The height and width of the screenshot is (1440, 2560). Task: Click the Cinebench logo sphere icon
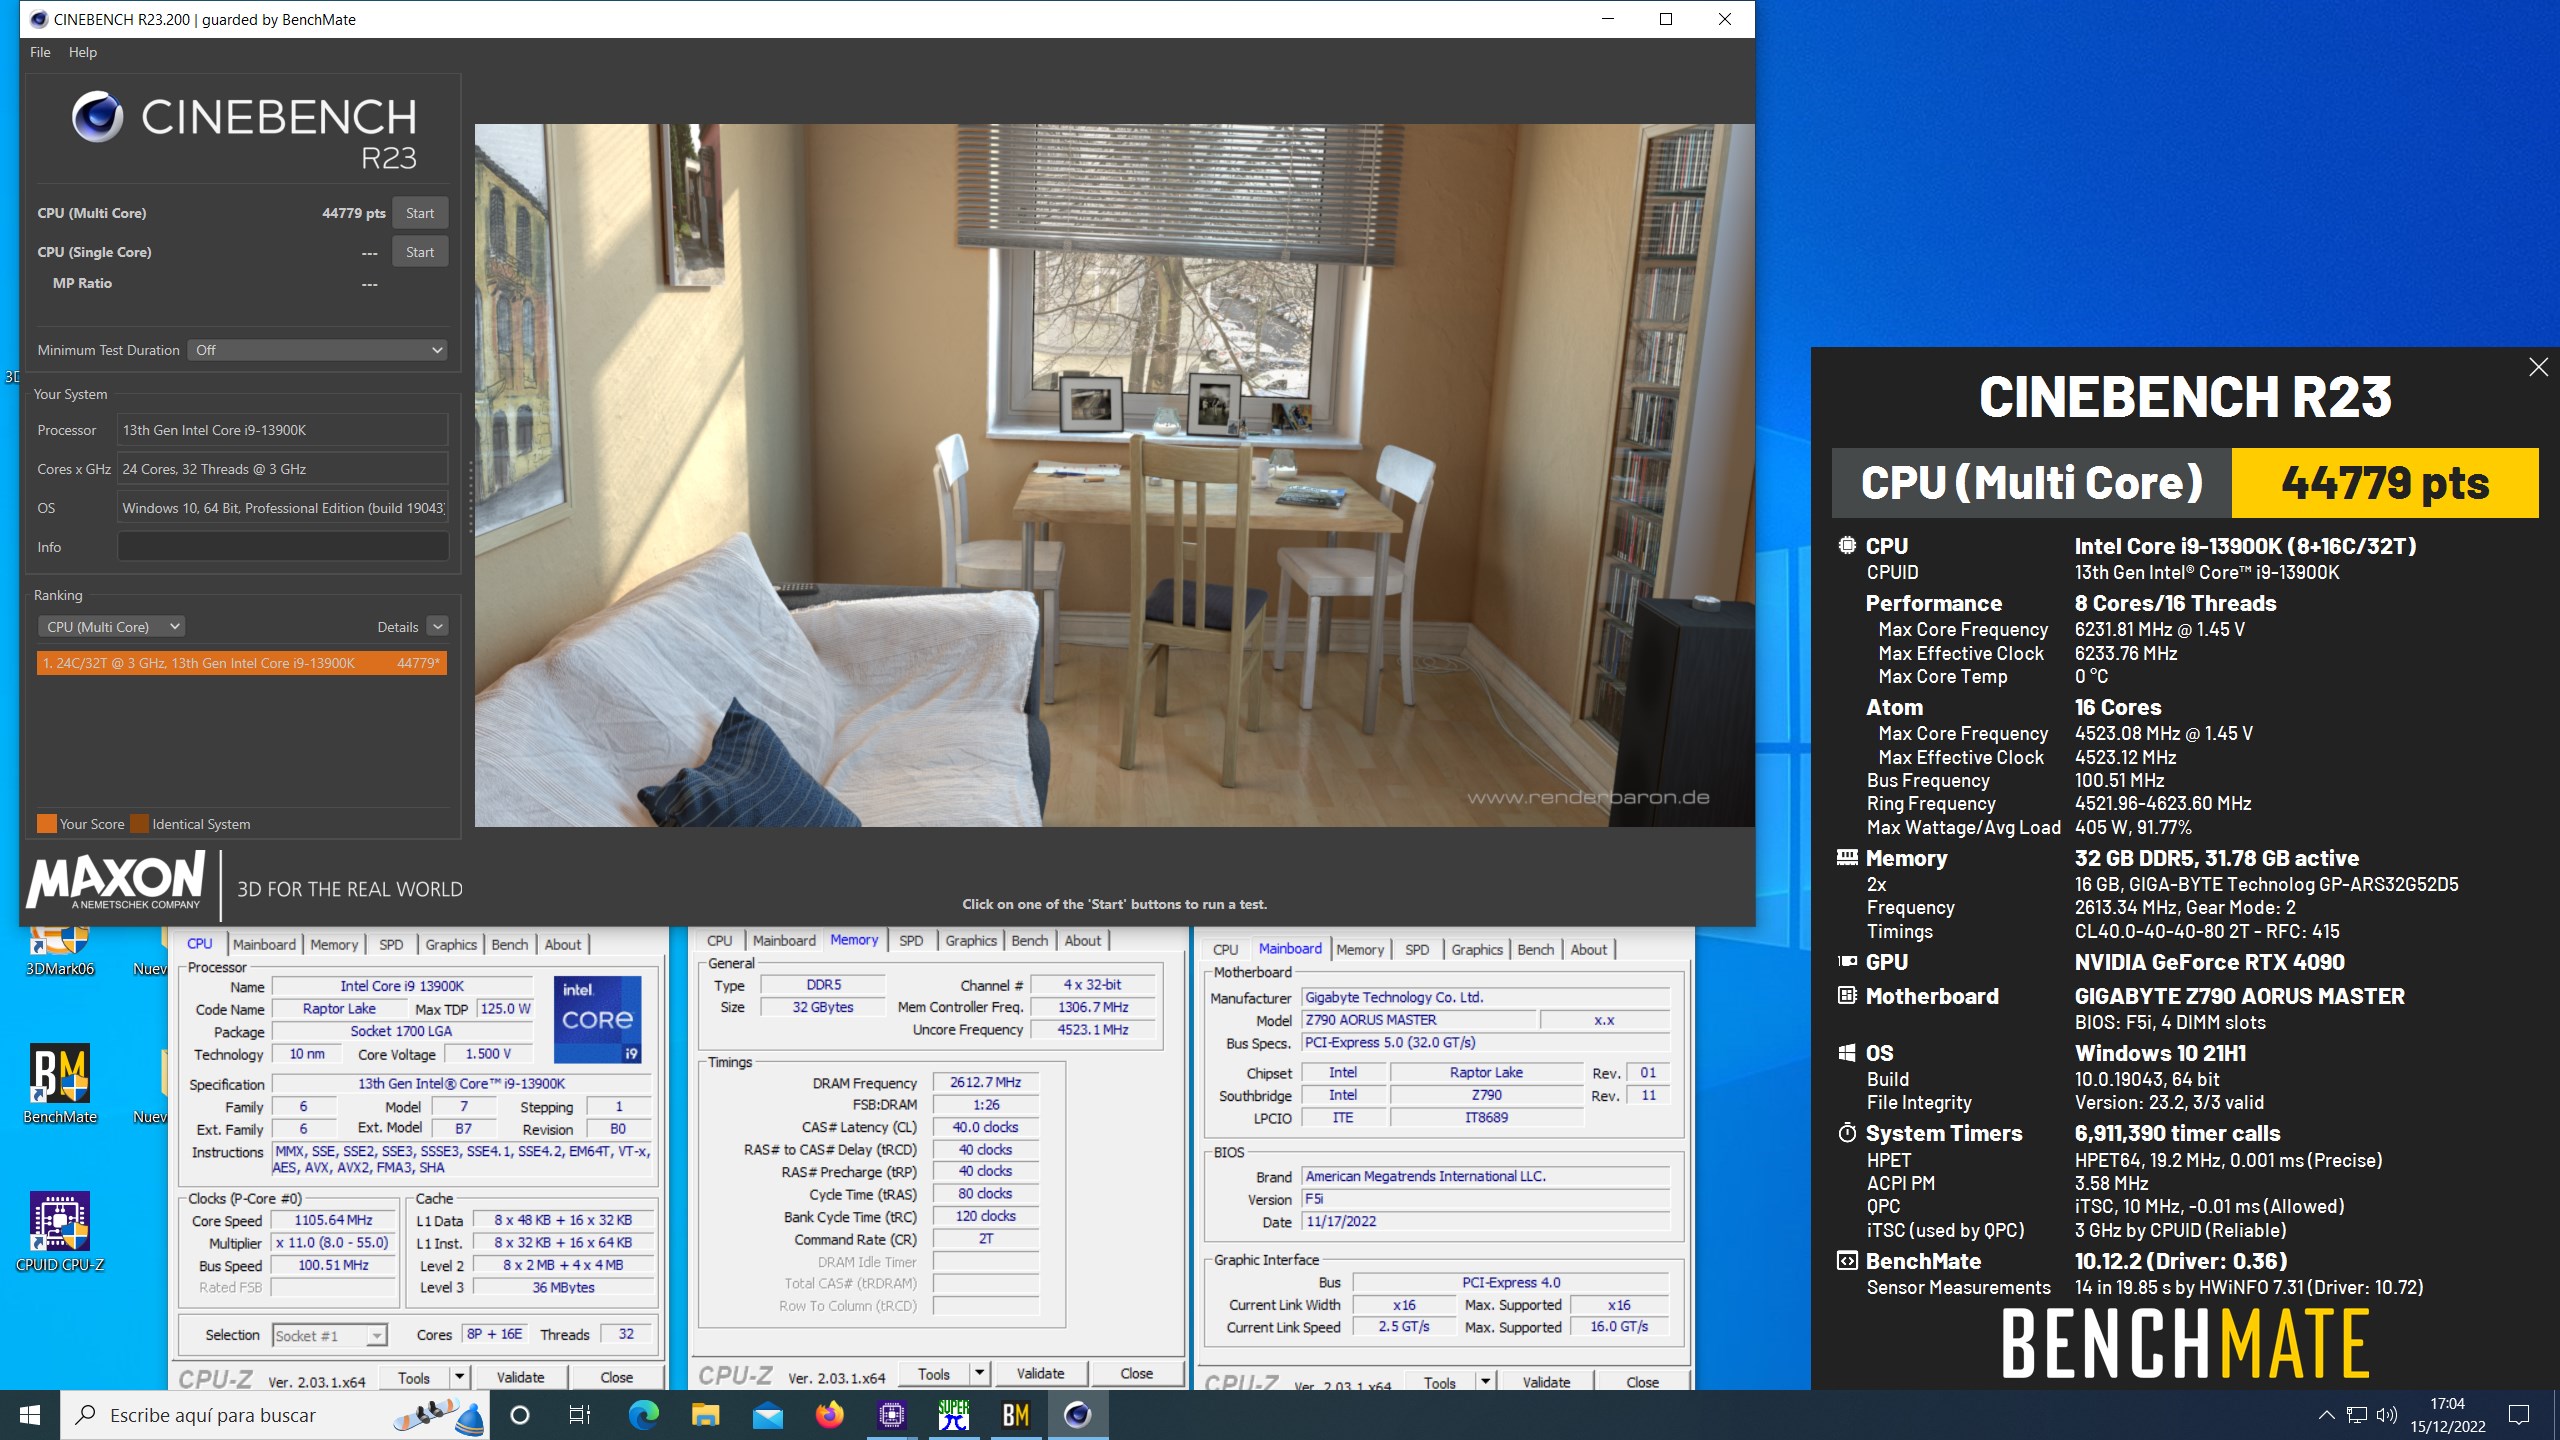(97, 117)
